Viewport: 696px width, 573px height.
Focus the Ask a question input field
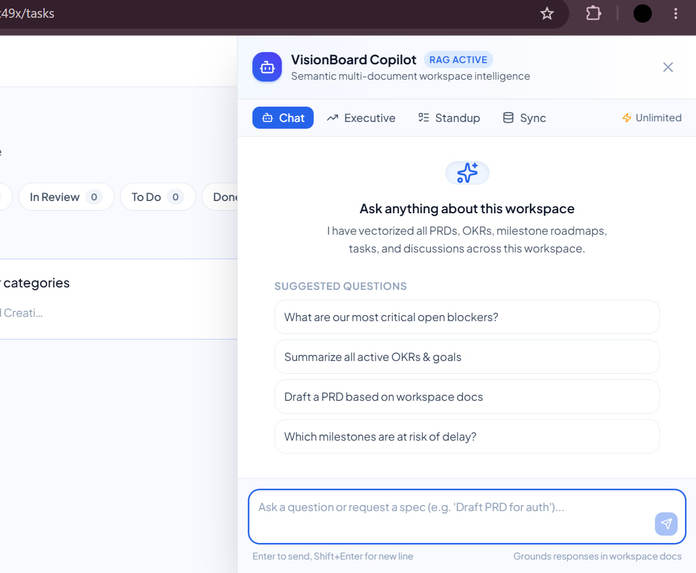click(x=467, y=517)
